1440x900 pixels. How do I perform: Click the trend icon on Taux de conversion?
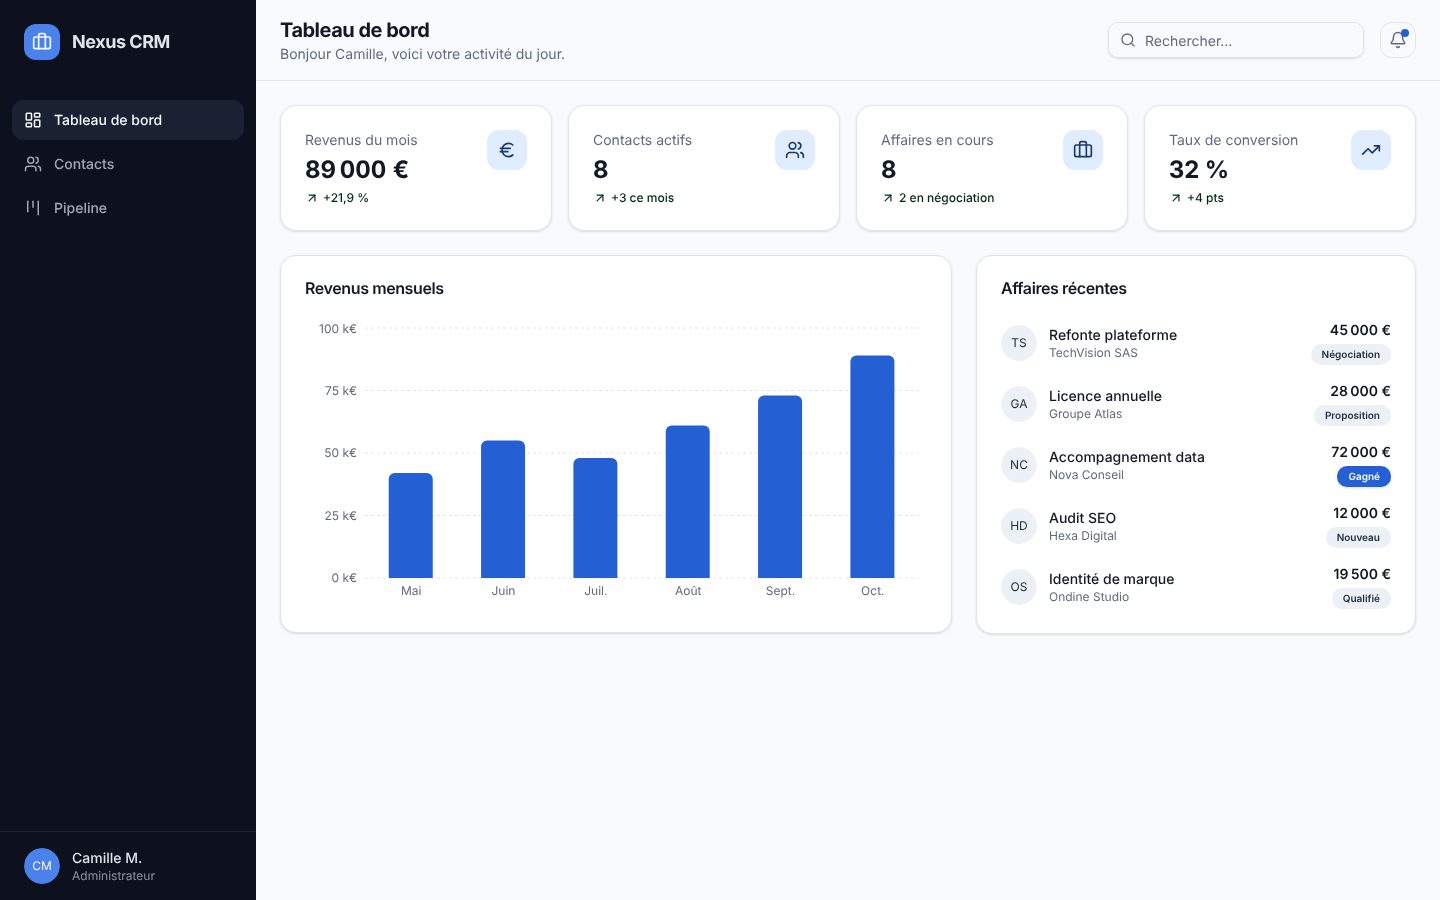coord(1371,150)
